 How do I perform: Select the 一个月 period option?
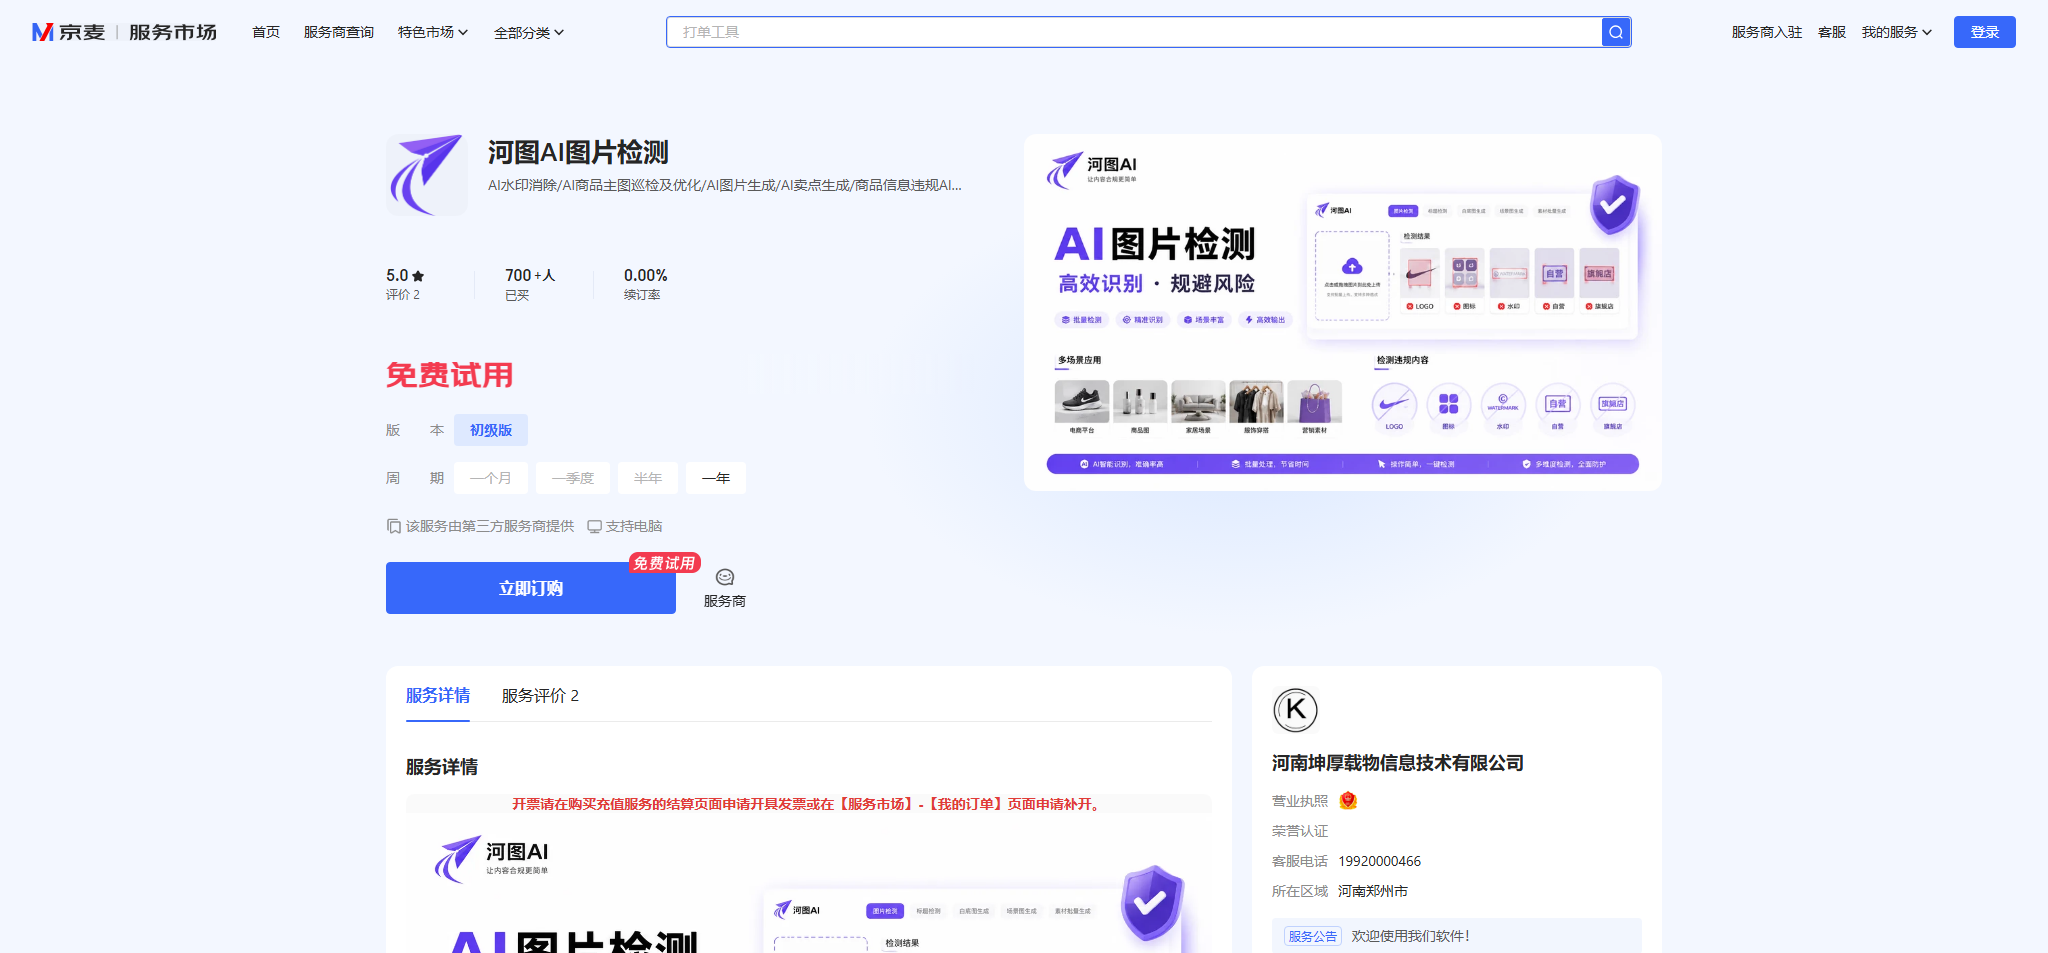pyautogui.click(x=491, y=478)
